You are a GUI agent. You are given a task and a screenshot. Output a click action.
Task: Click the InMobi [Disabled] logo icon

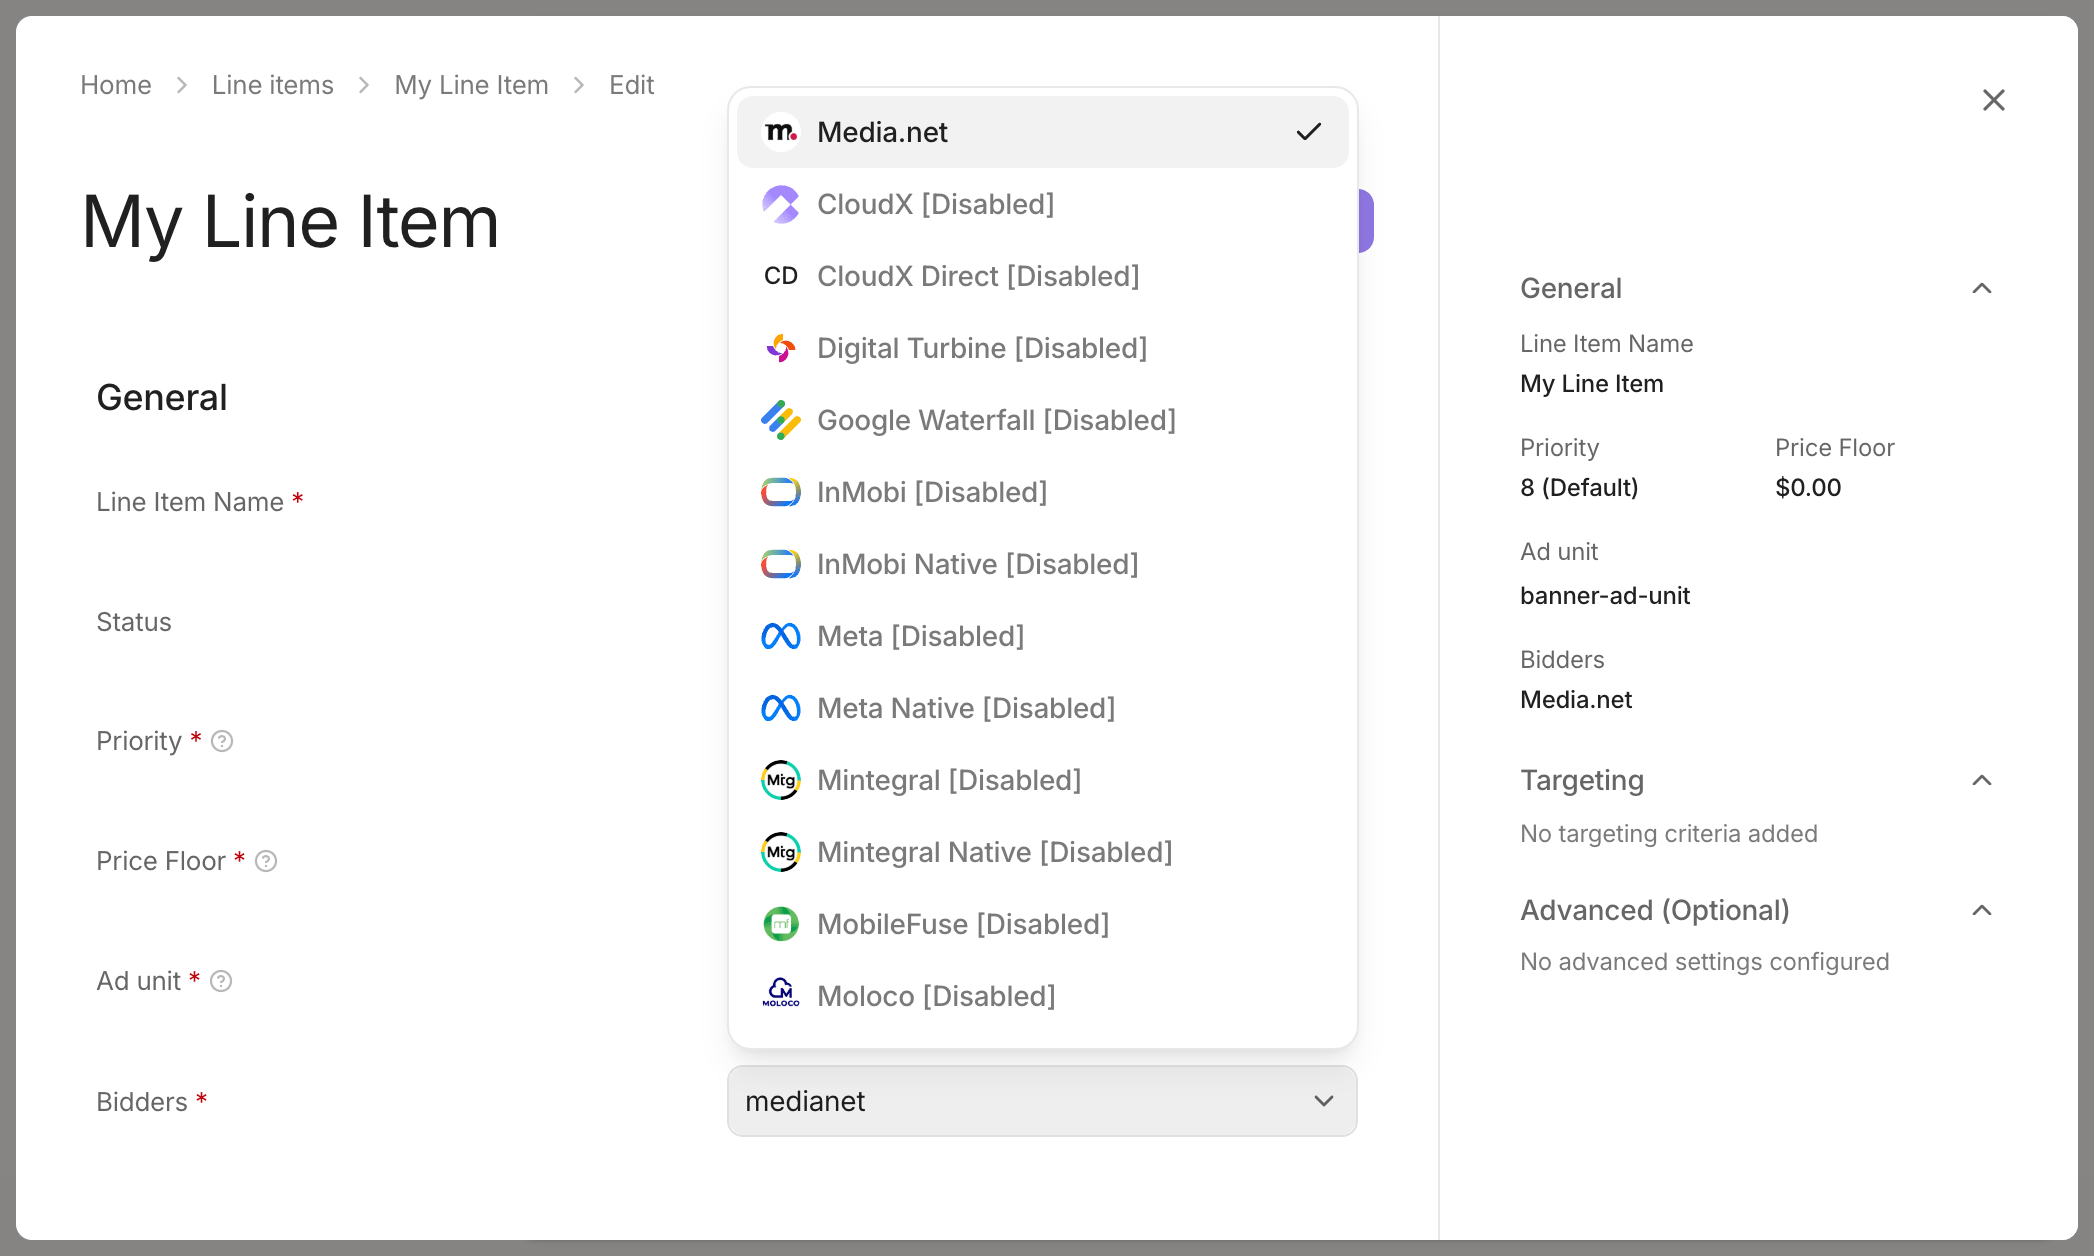click(x=781, y=492)
